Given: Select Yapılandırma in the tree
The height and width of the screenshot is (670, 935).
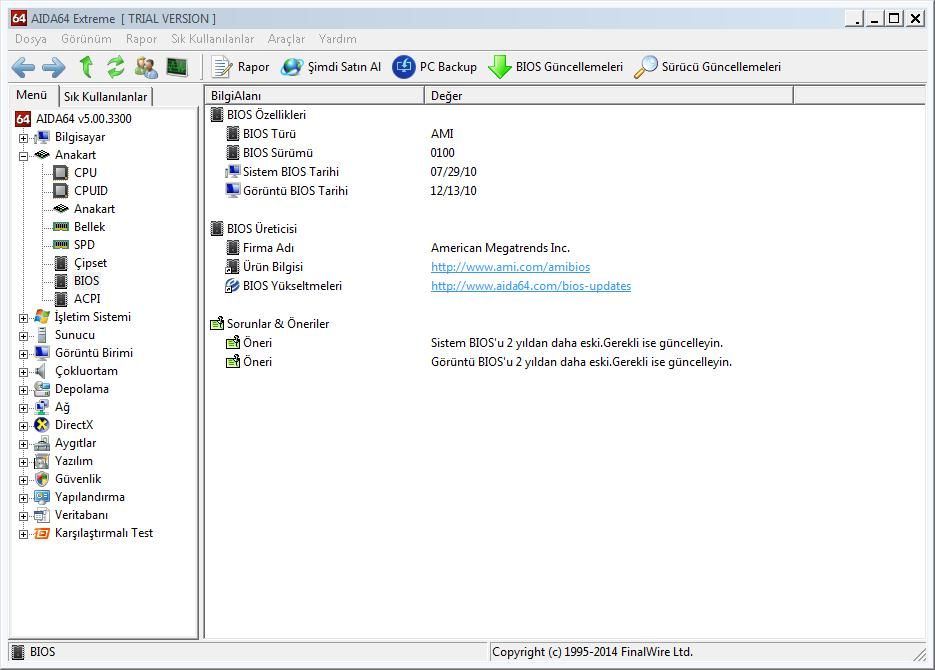Looking at the screenshot, I should (89, 497).
